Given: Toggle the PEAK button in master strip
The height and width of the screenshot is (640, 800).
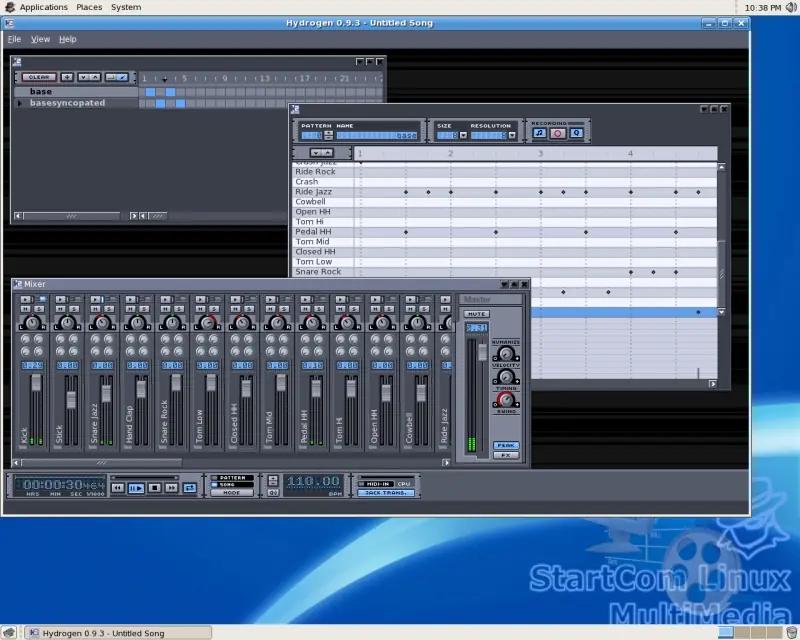Looking at the screenshot, I should [506, 446].
